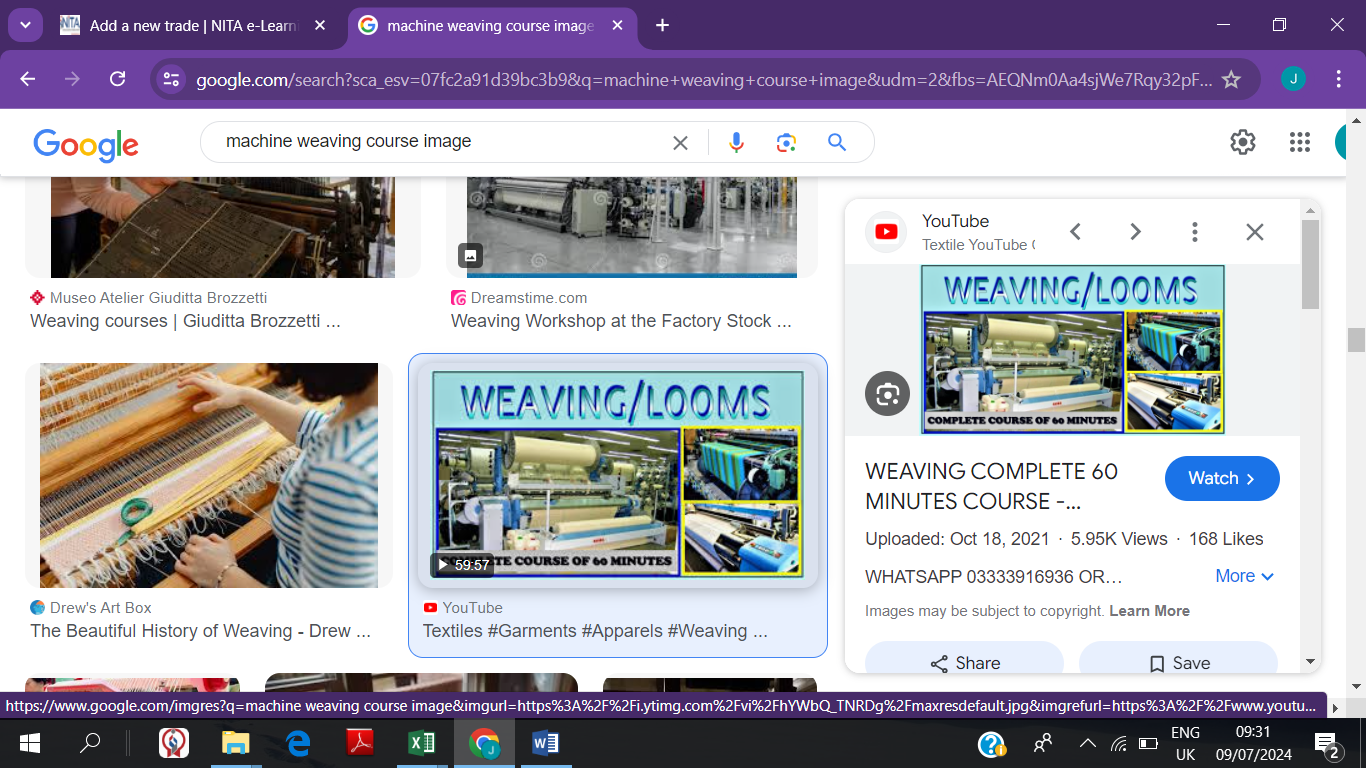Close the image preview panel

pos(1255,232)
